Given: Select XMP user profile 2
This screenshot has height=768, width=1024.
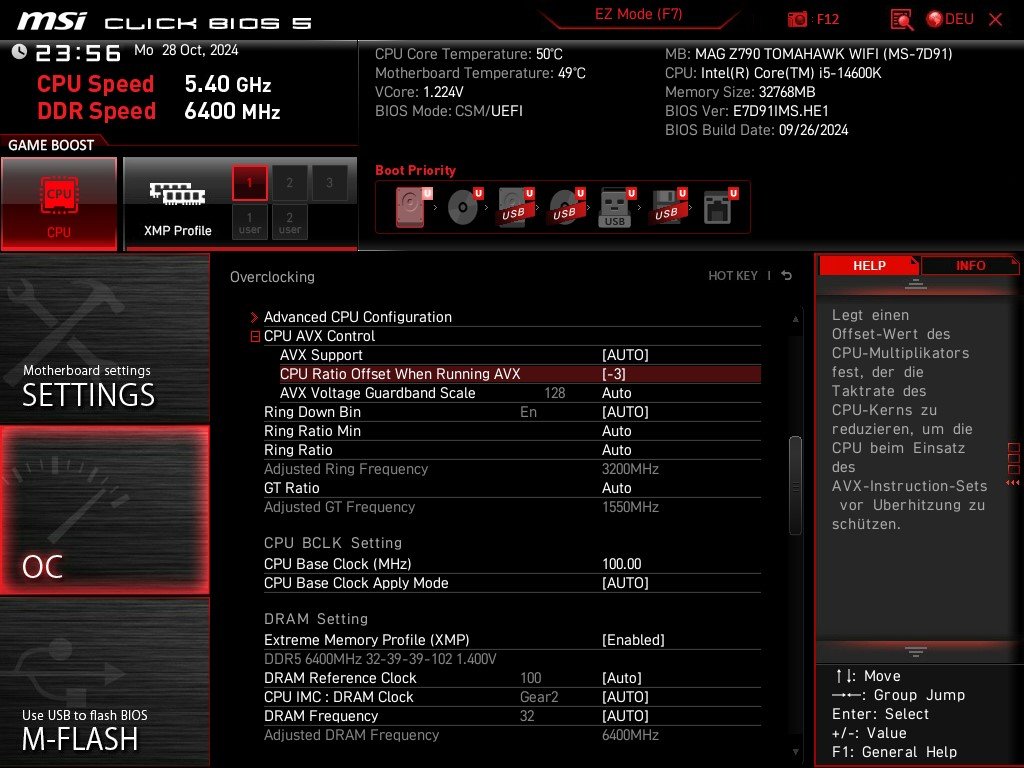Looking at the screenshot, I should (289, 223).
